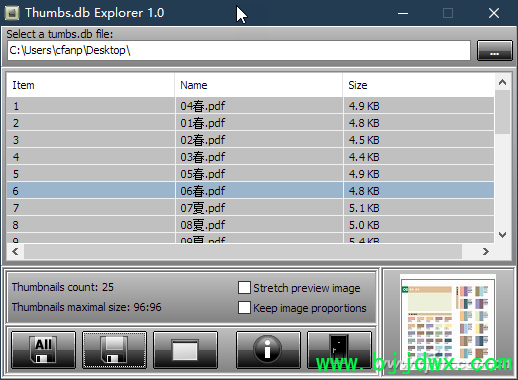This screenshot has height=380, width=518.
Task: Select row 05春.pdf
Action: pyautogui.click(x=250, y=174)
